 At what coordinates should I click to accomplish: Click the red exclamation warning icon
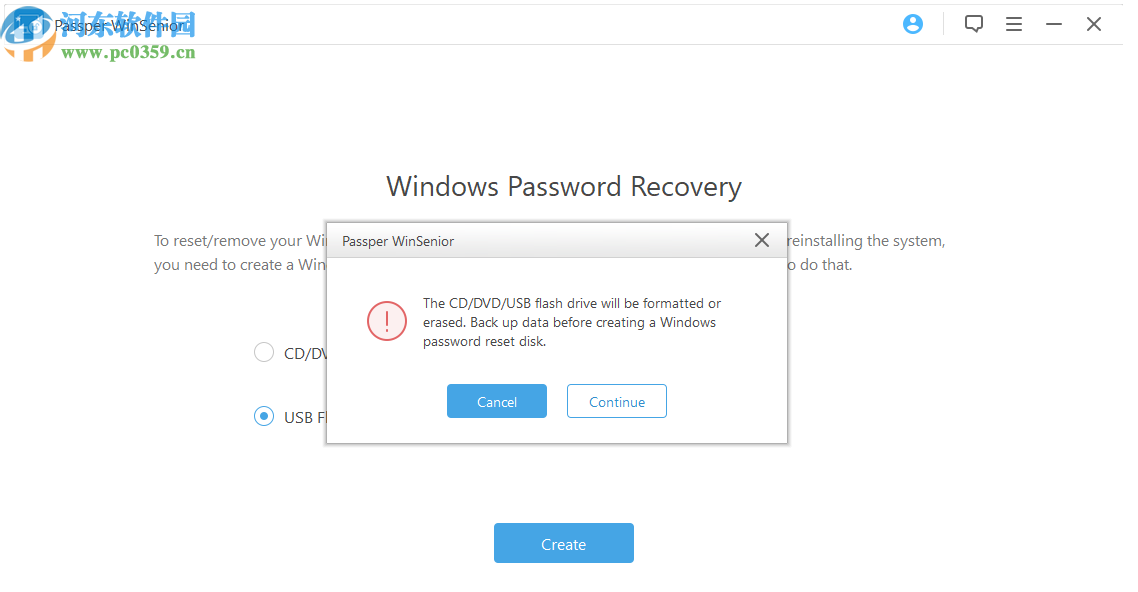click(x=387, y=321)
